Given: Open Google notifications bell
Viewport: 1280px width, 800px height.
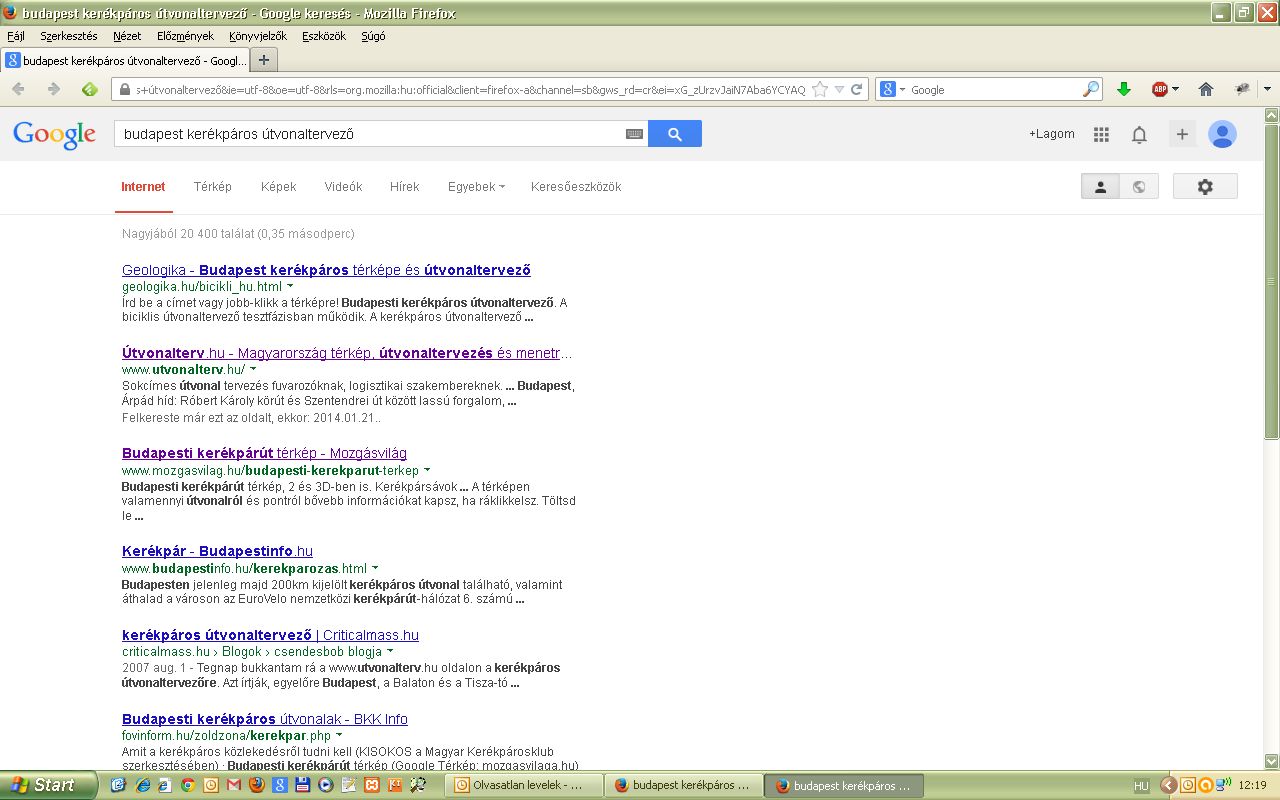Looking at the screenshot, I should (1139, 134).
